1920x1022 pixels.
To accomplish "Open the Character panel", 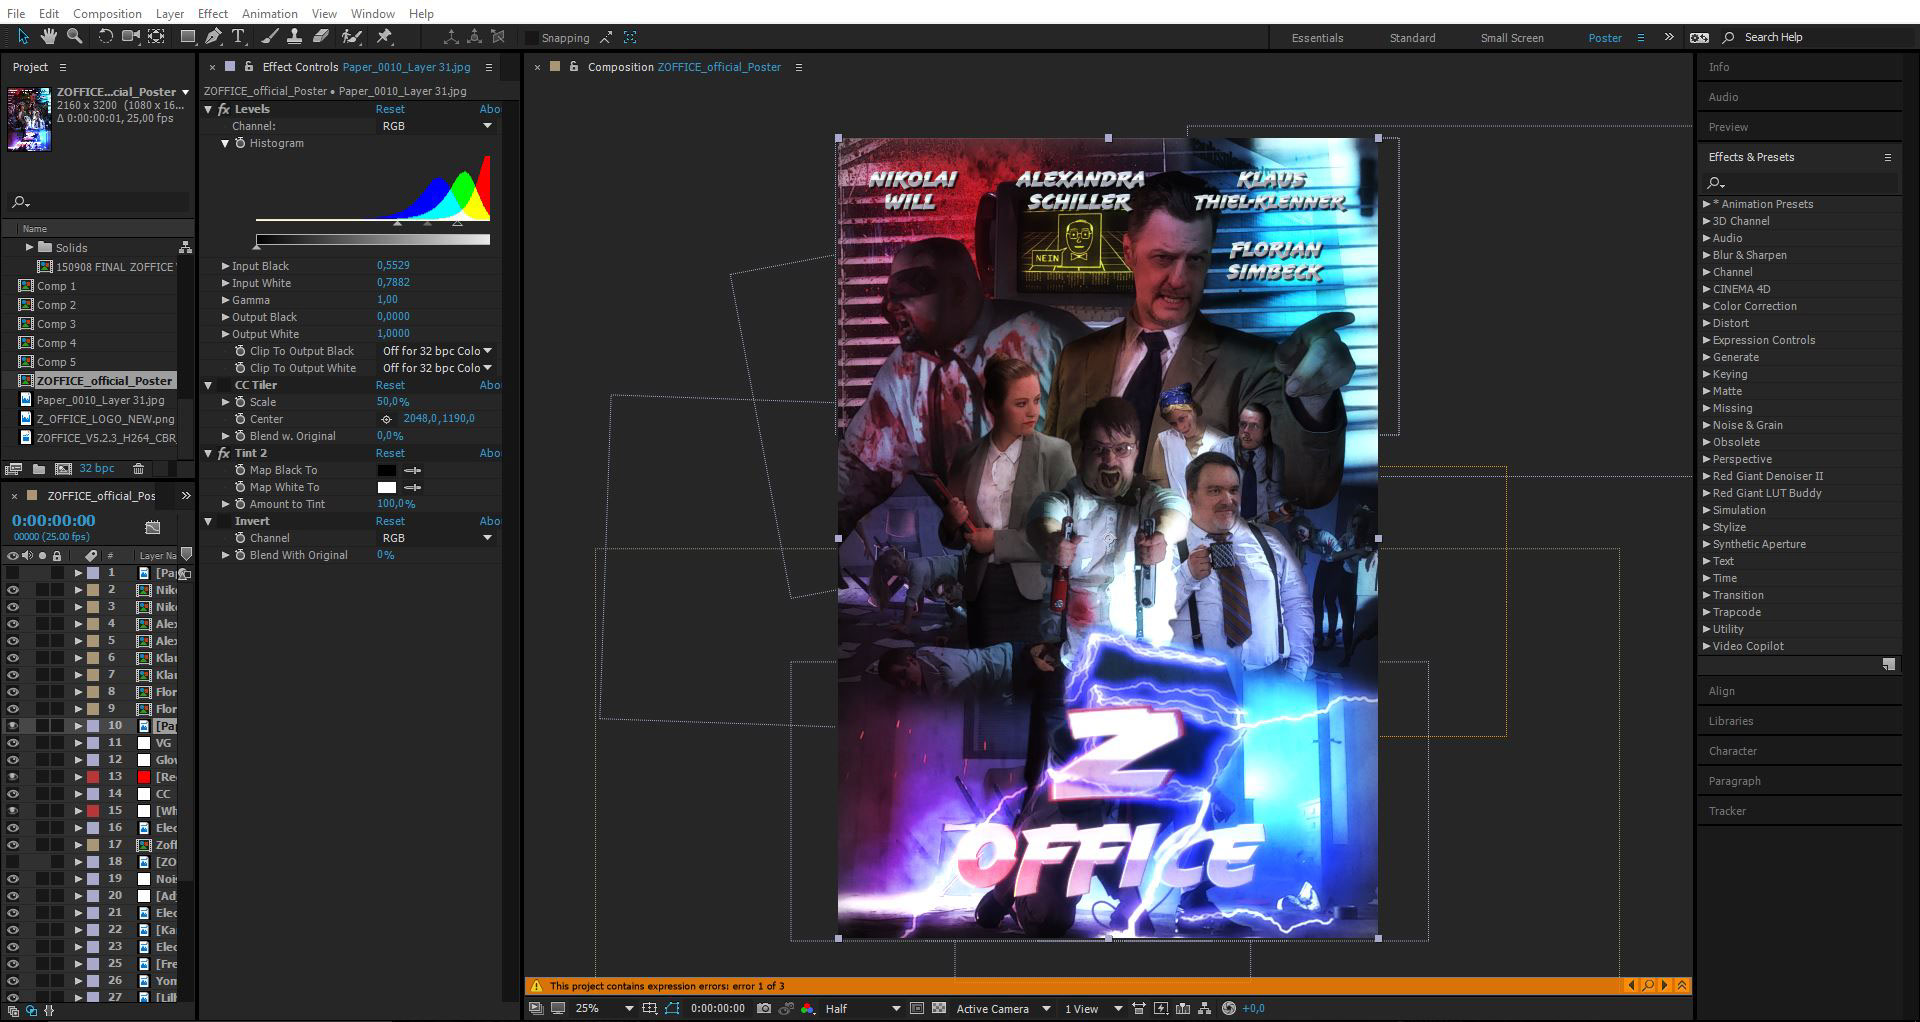I will click(x=1732, y=751).
